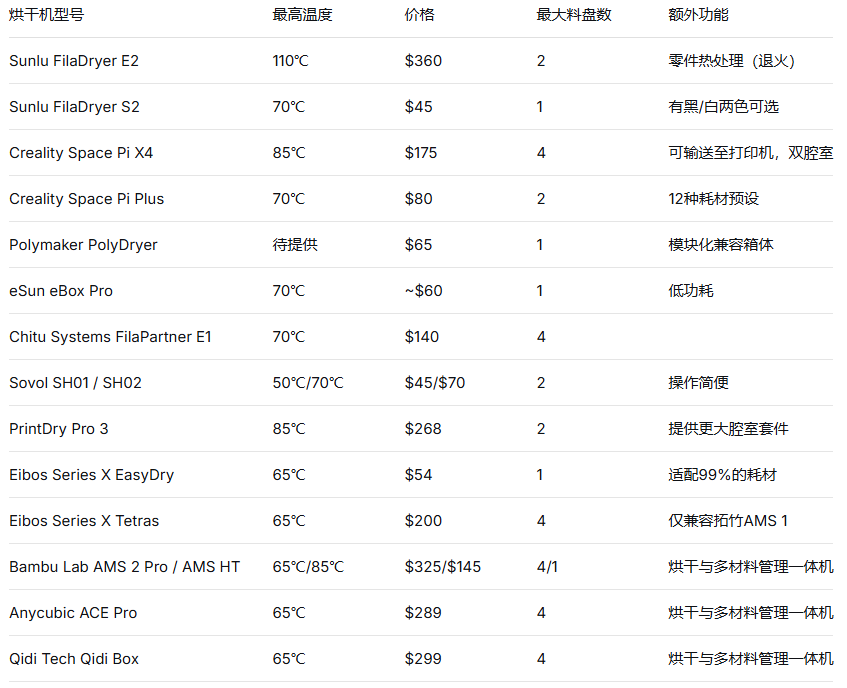Click the $325/$145 price
847x688 pixels.
click(x=443, y=566)
